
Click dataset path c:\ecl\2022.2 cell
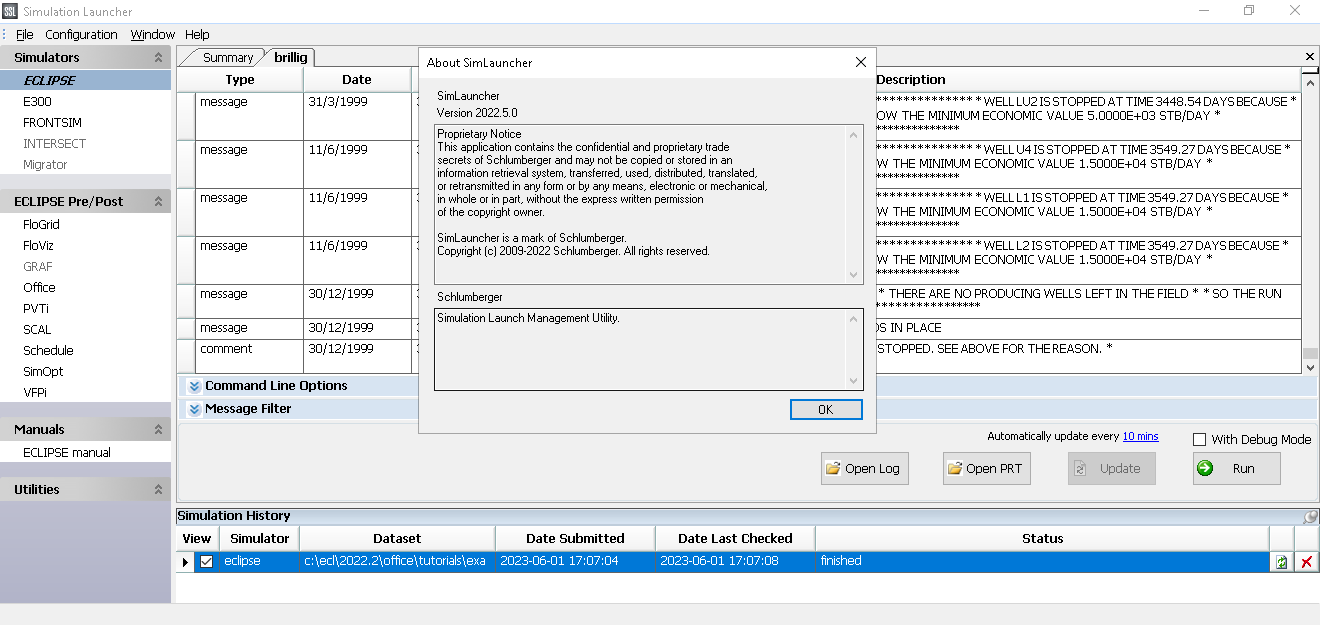tap(397, 561)
